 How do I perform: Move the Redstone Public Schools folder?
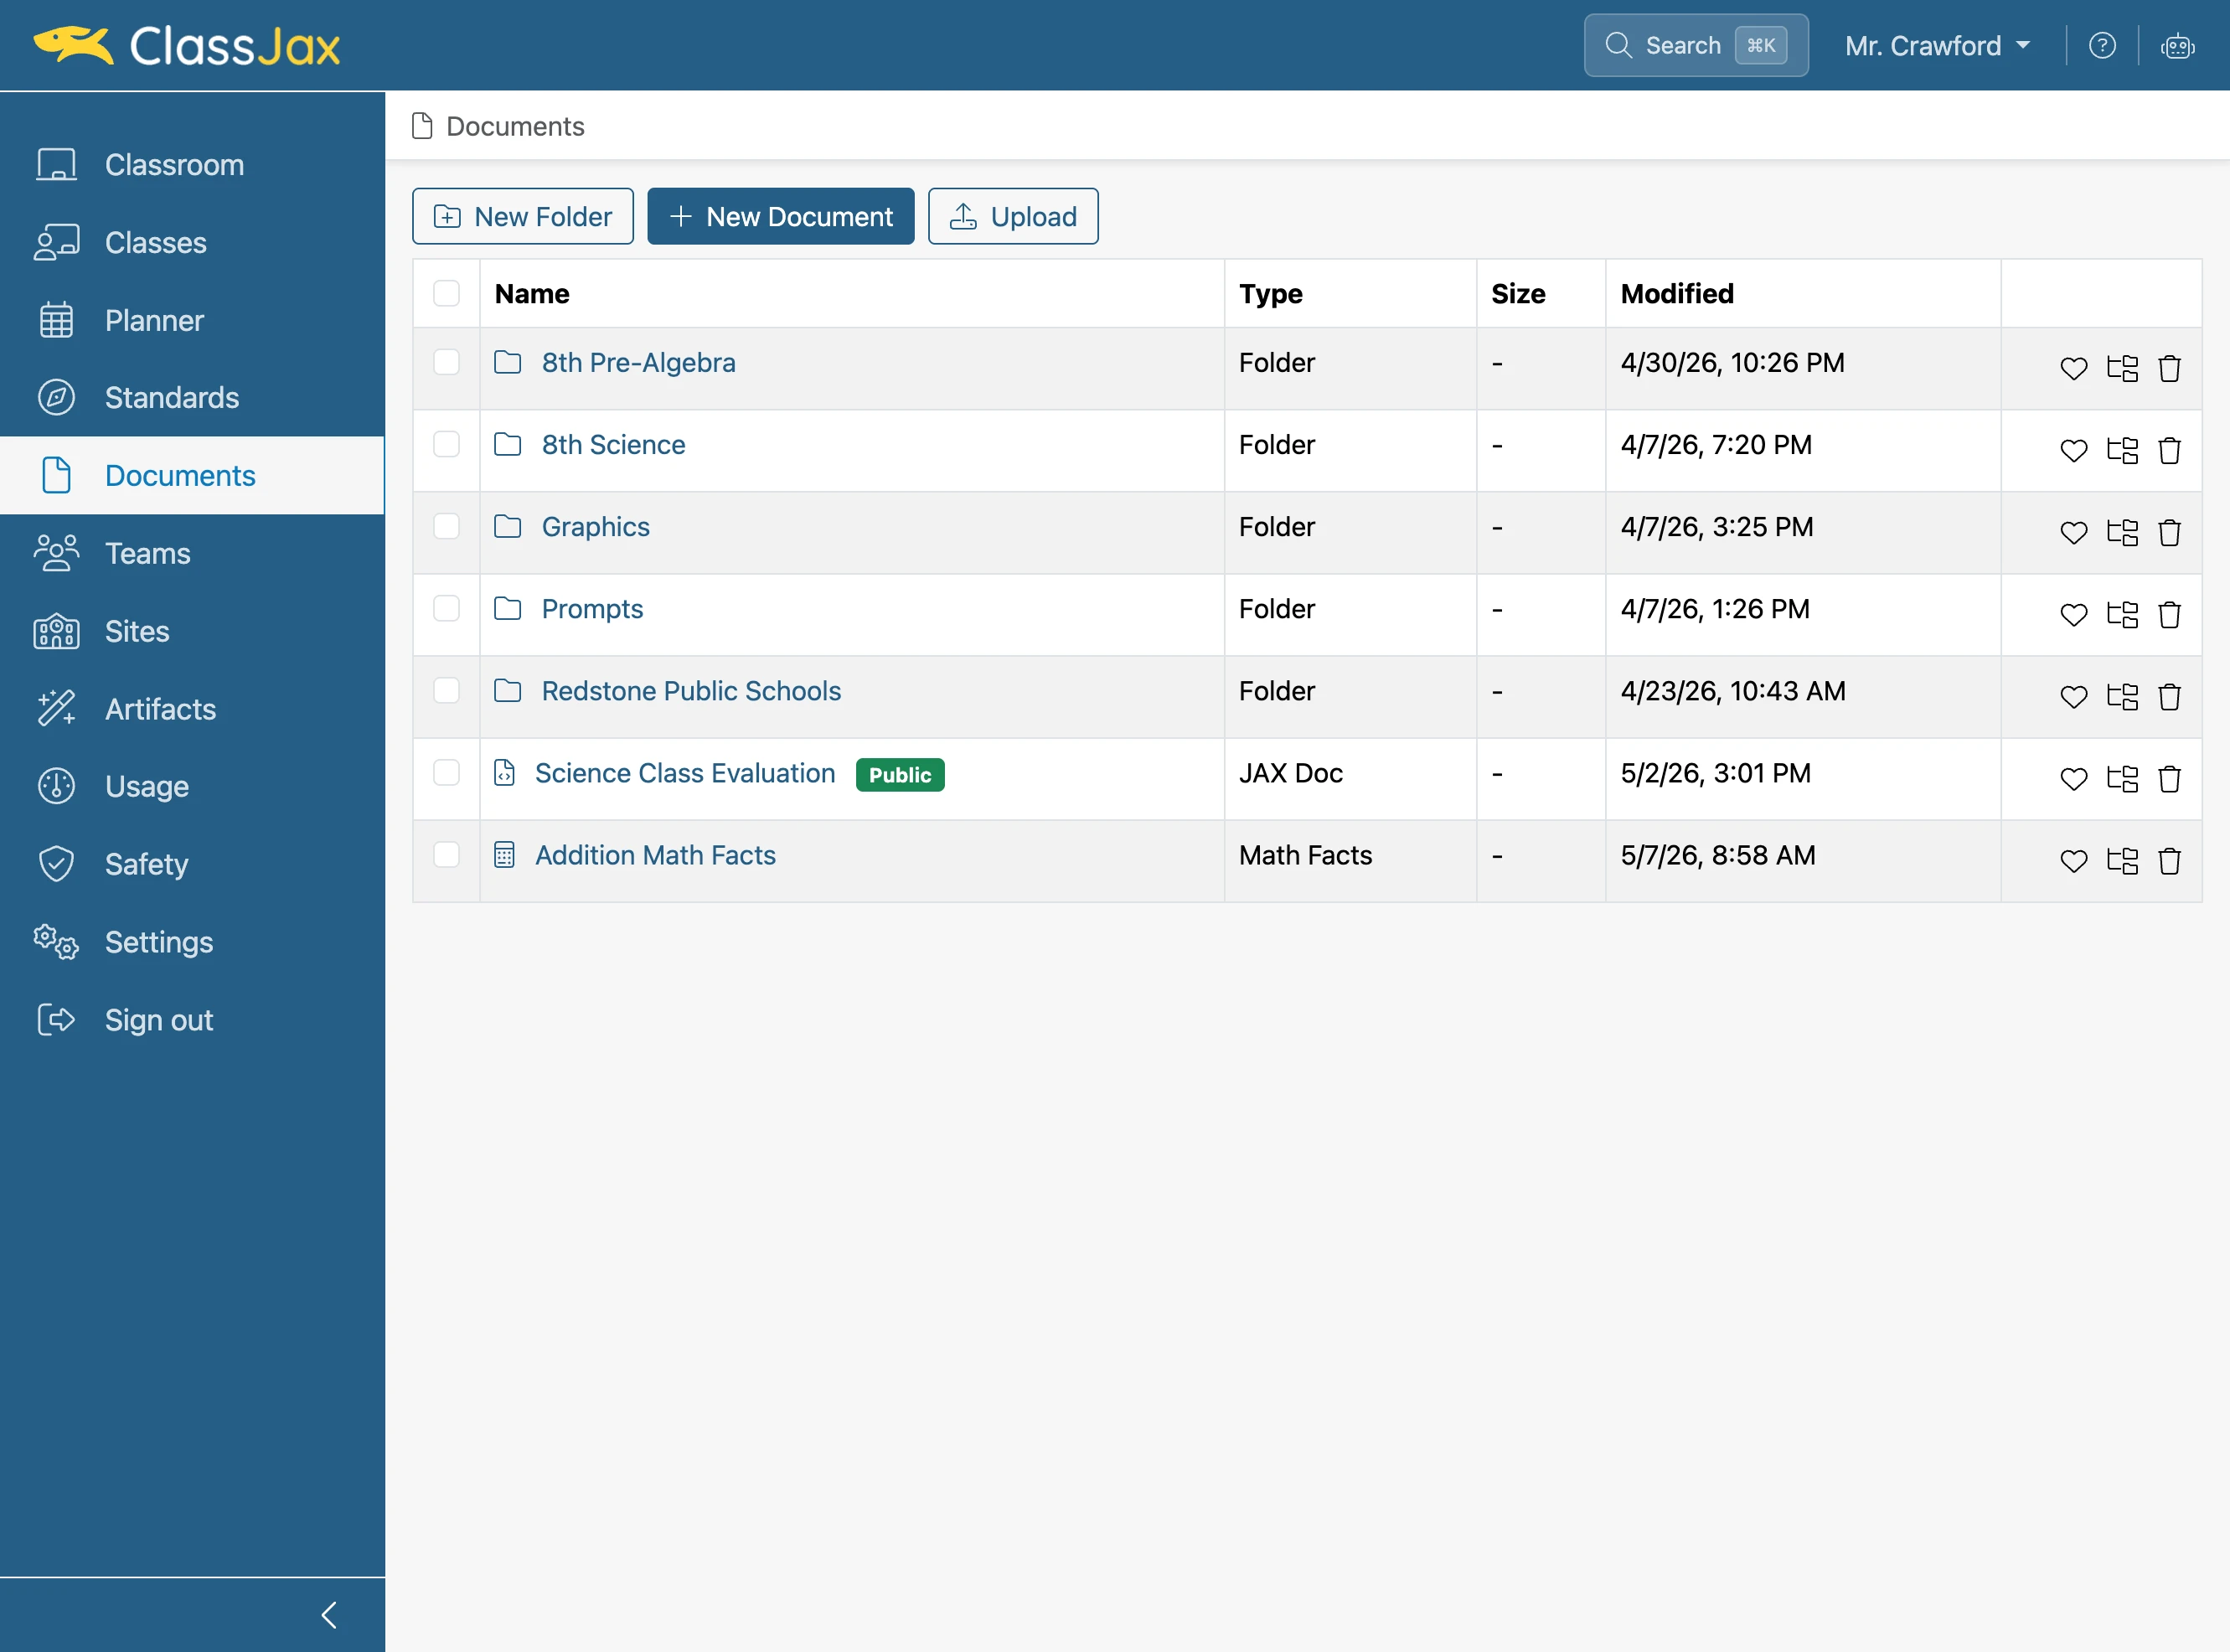tap(2122, 696)
